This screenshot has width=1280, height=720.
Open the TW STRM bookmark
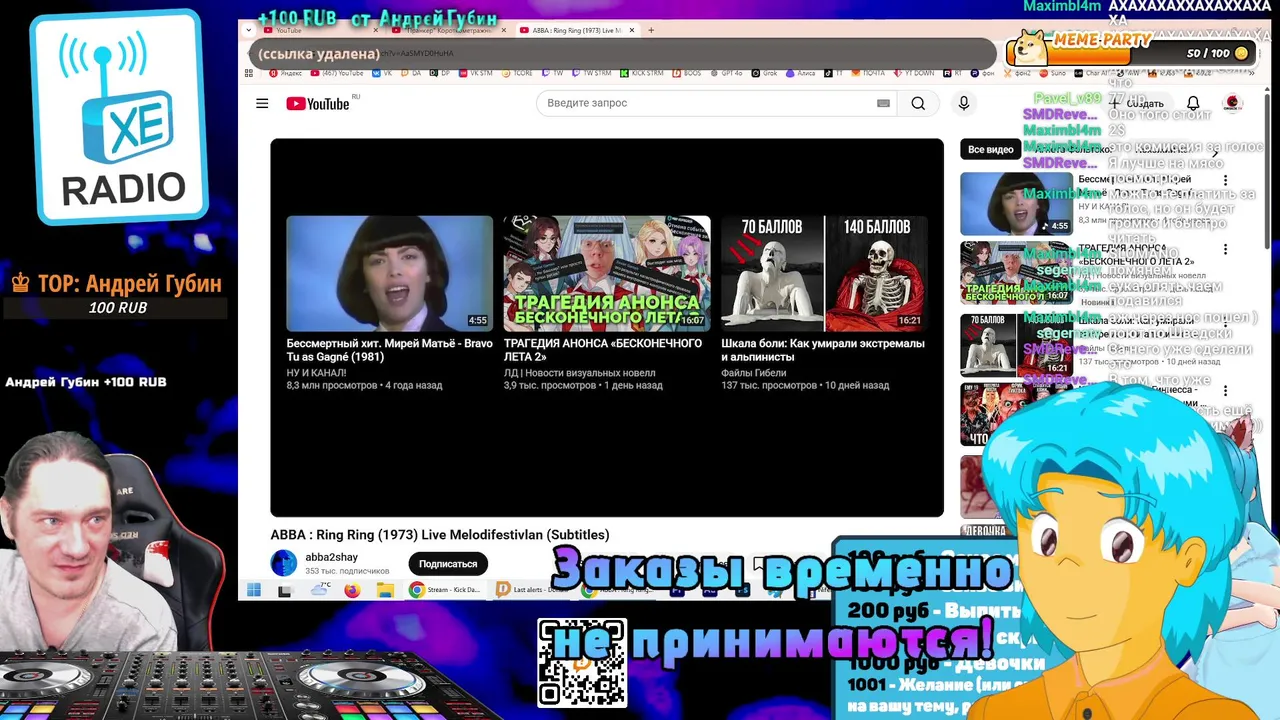(x=590, y=73)
